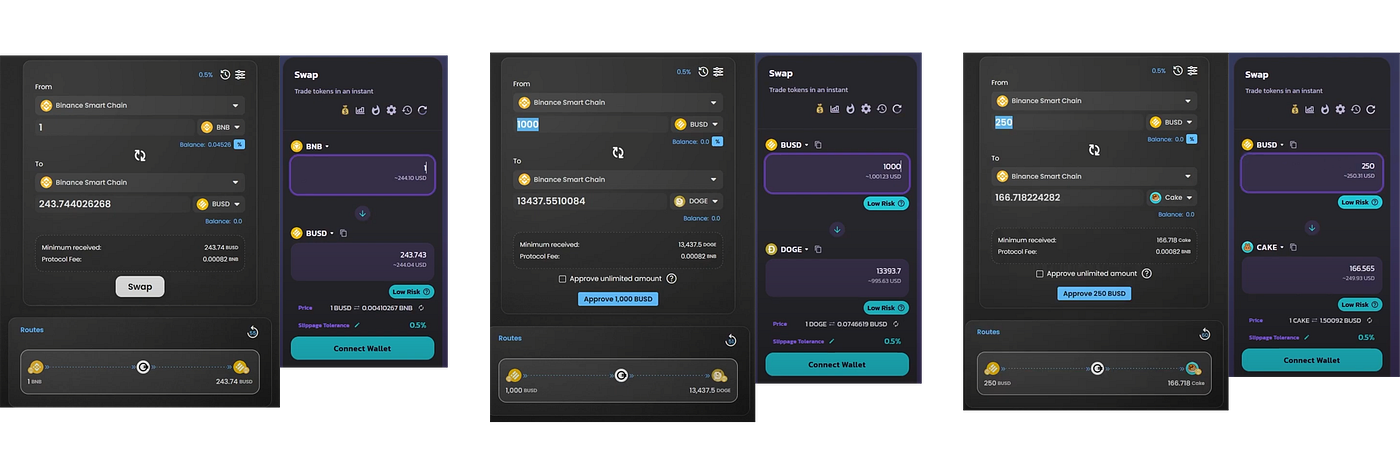Viewport: 1400px width, 474px height.
Task: Click the swap direction icon between BUSD and DOGE
Action: point(618,153)
